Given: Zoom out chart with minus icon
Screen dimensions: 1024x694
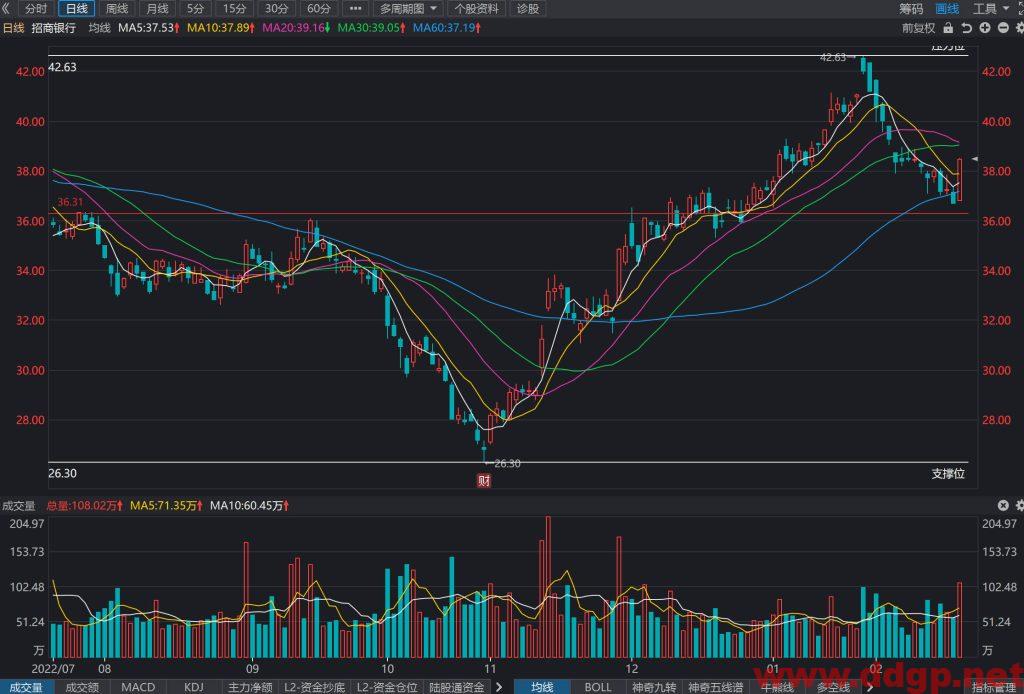Looking at the screenshot, I should point(1003,28).
